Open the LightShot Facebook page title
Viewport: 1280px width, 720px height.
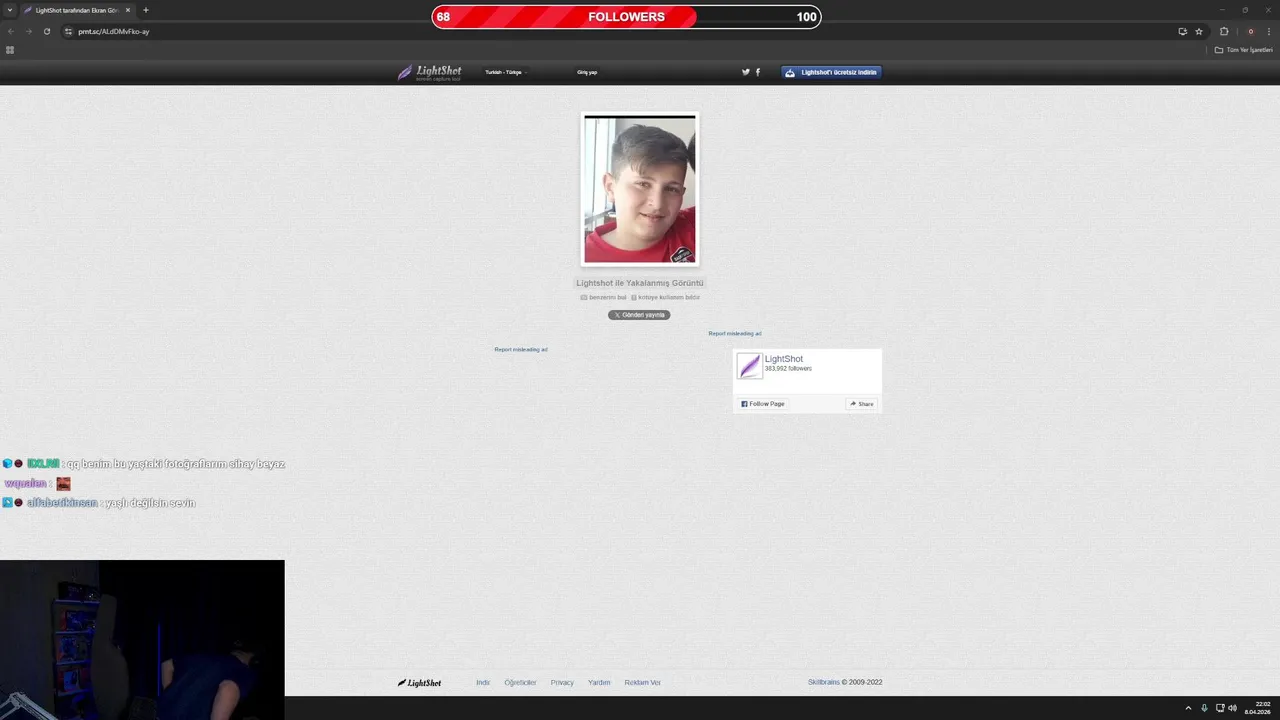(784, 359)
